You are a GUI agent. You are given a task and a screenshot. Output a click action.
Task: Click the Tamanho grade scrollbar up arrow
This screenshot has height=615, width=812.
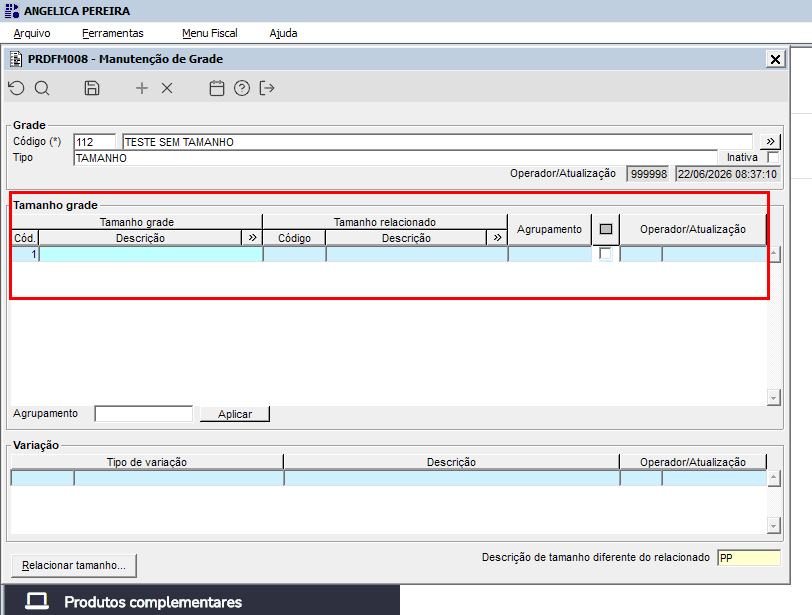point(774,254)
